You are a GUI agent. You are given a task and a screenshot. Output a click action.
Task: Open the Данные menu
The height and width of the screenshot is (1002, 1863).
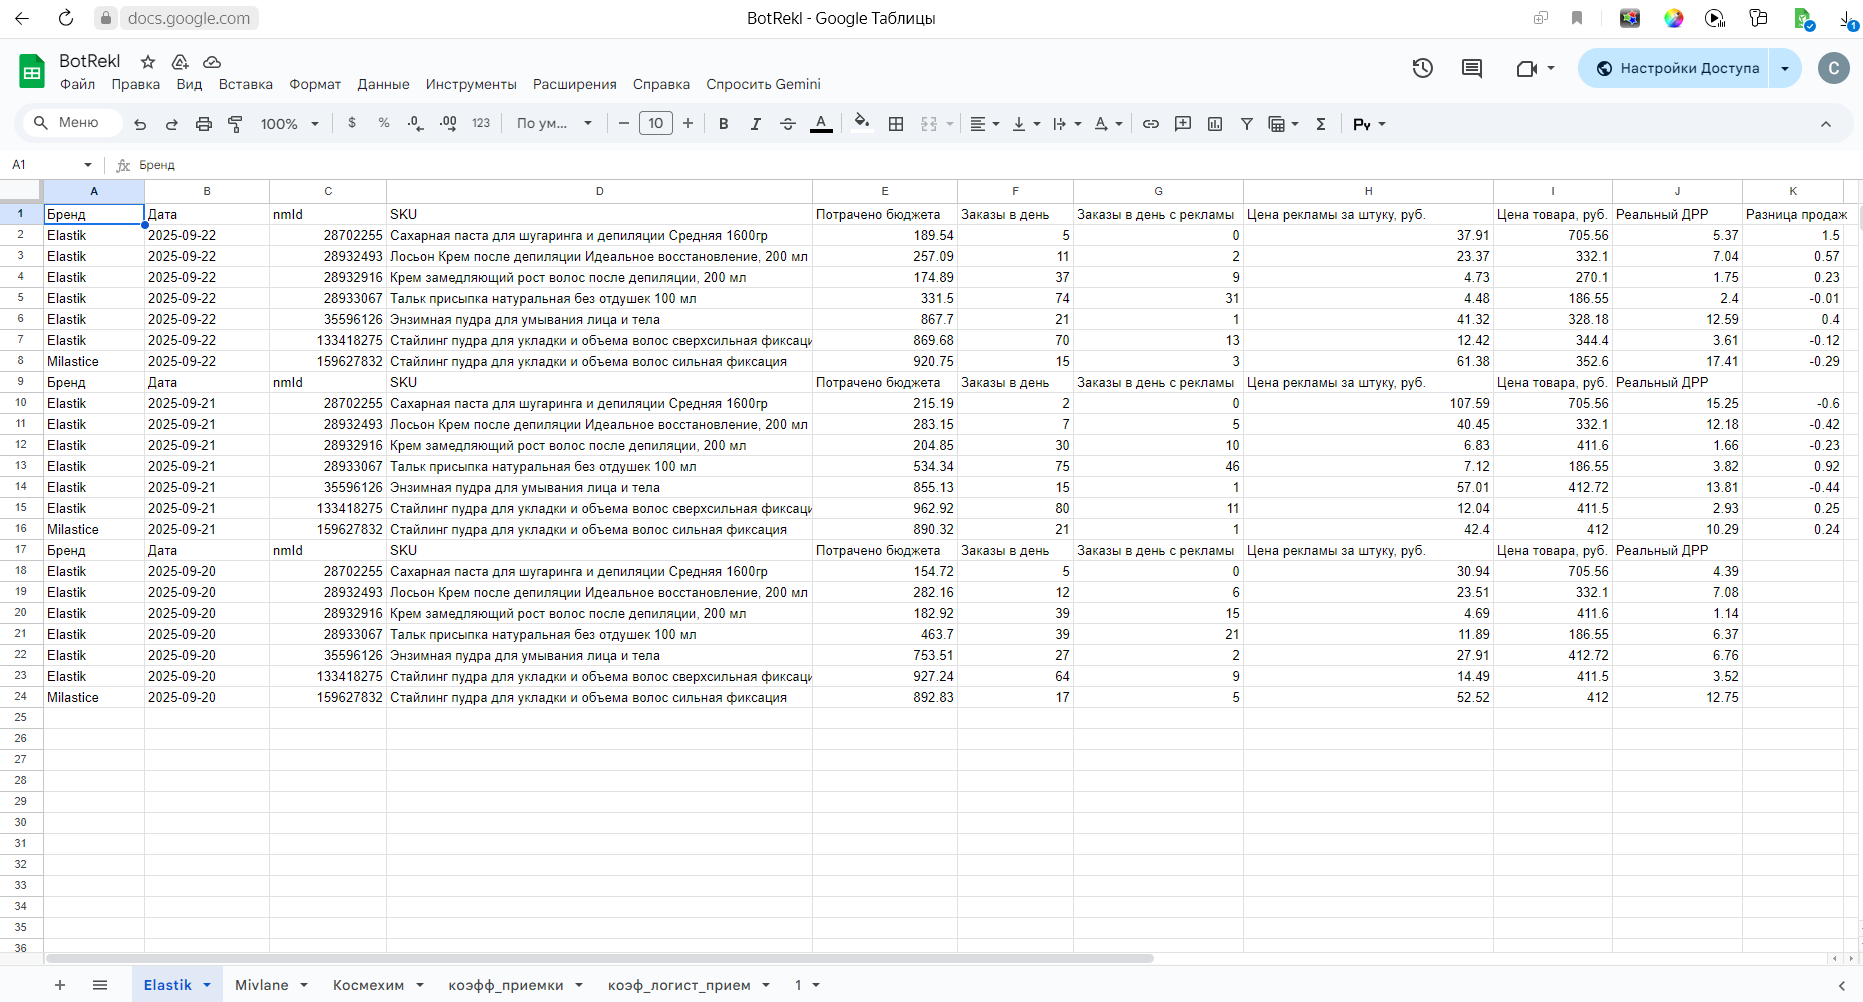point(383,84)
